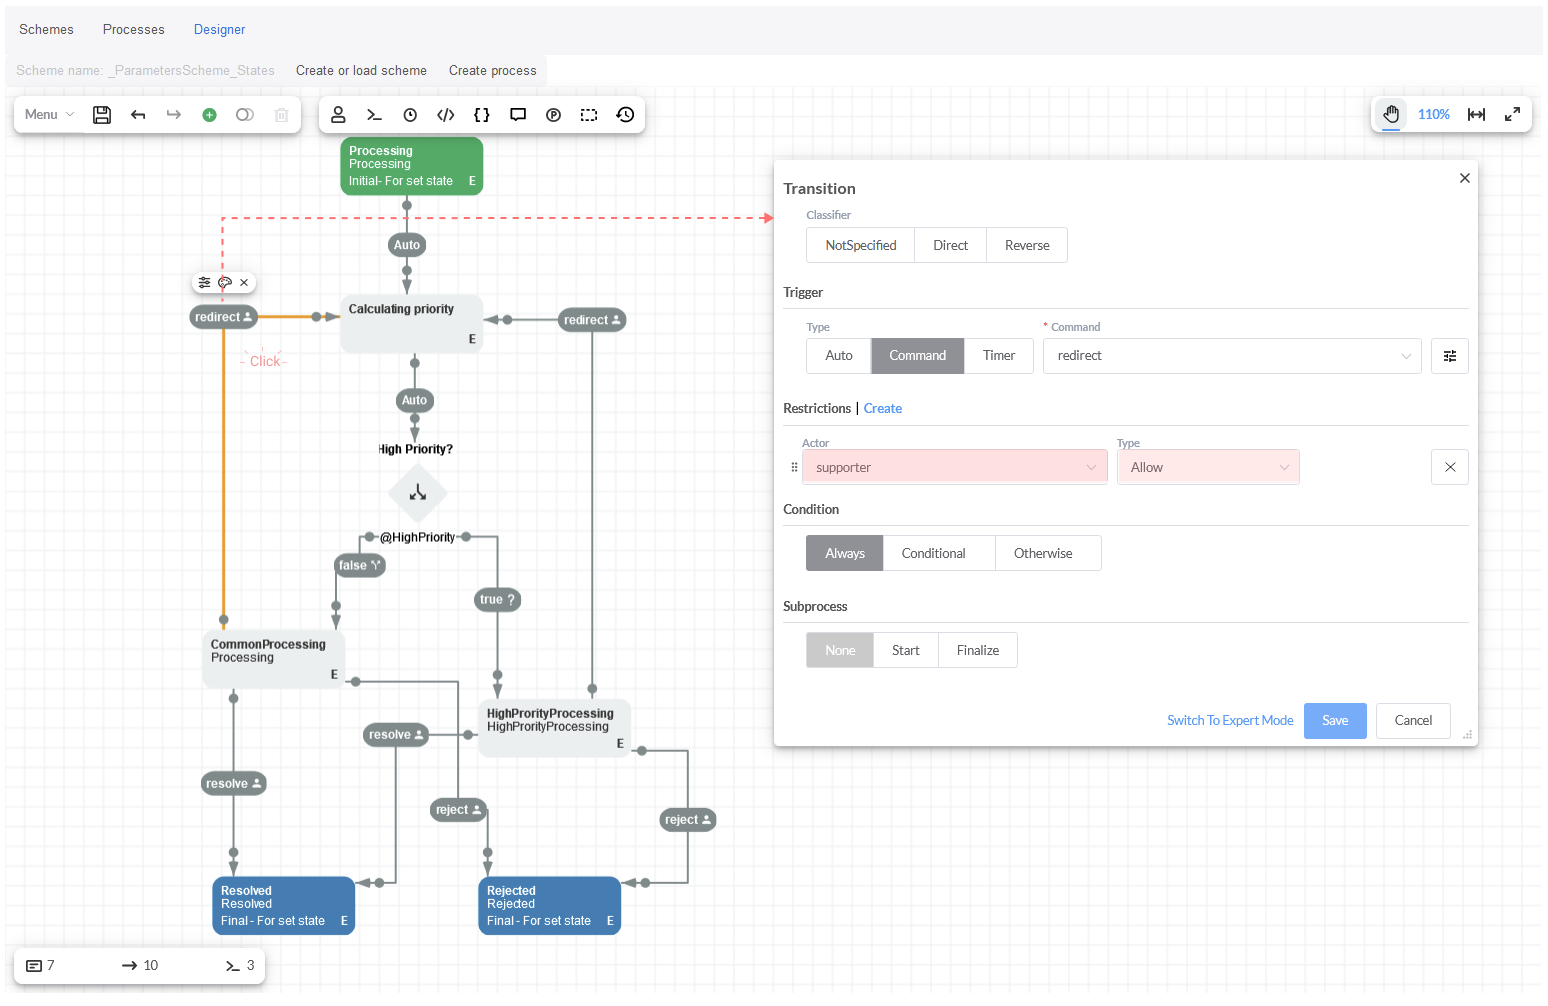Open Timers with the clock icon
The height and width of the screenshot is (1006, 1548).
click(x=410, y=115)
